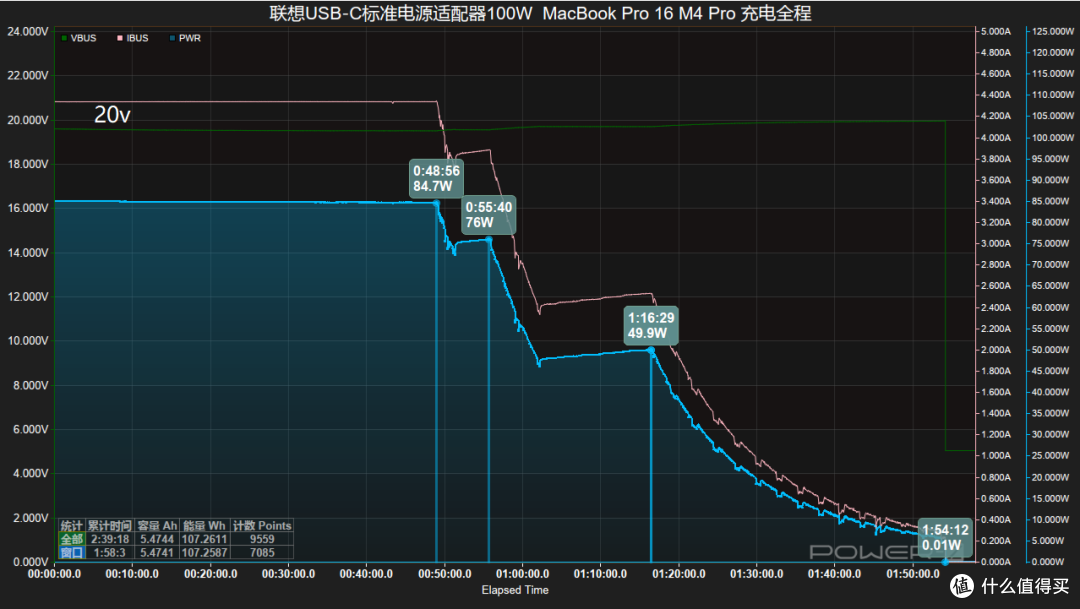This screenshot has width=1080, height=609.
Task: Click the window time value 1:58:3
Action: pyautogui.click(x=110, y=553)
